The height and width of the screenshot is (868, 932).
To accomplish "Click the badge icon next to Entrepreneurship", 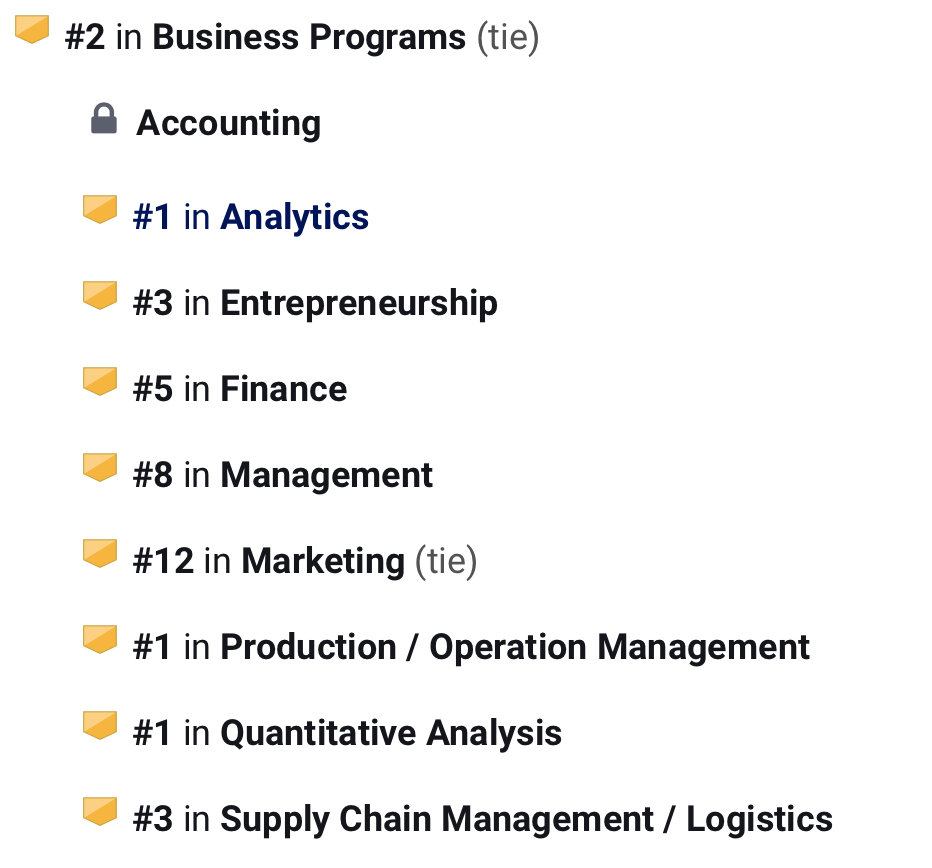I will click(x=100, y=295).
